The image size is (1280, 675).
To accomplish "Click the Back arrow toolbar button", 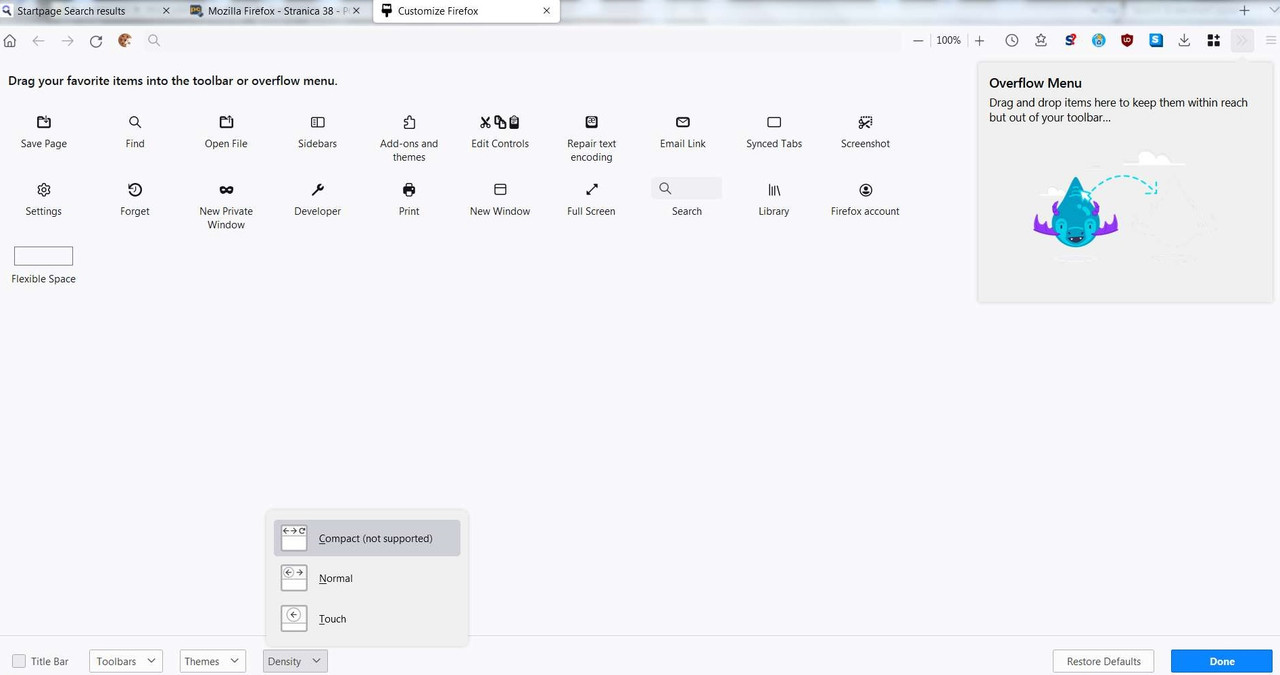I will pos(38,41).
